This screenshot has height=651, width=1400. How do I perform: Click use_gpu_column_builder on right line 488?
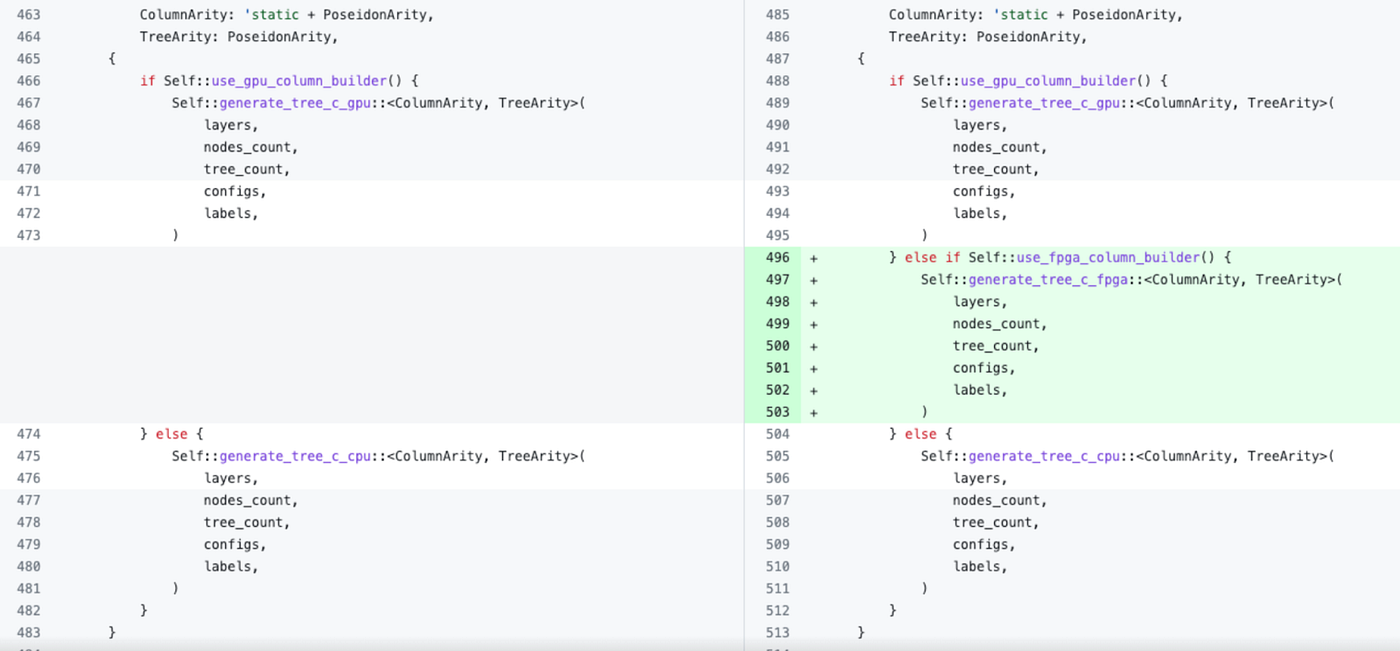click(x=1049, y=81)
